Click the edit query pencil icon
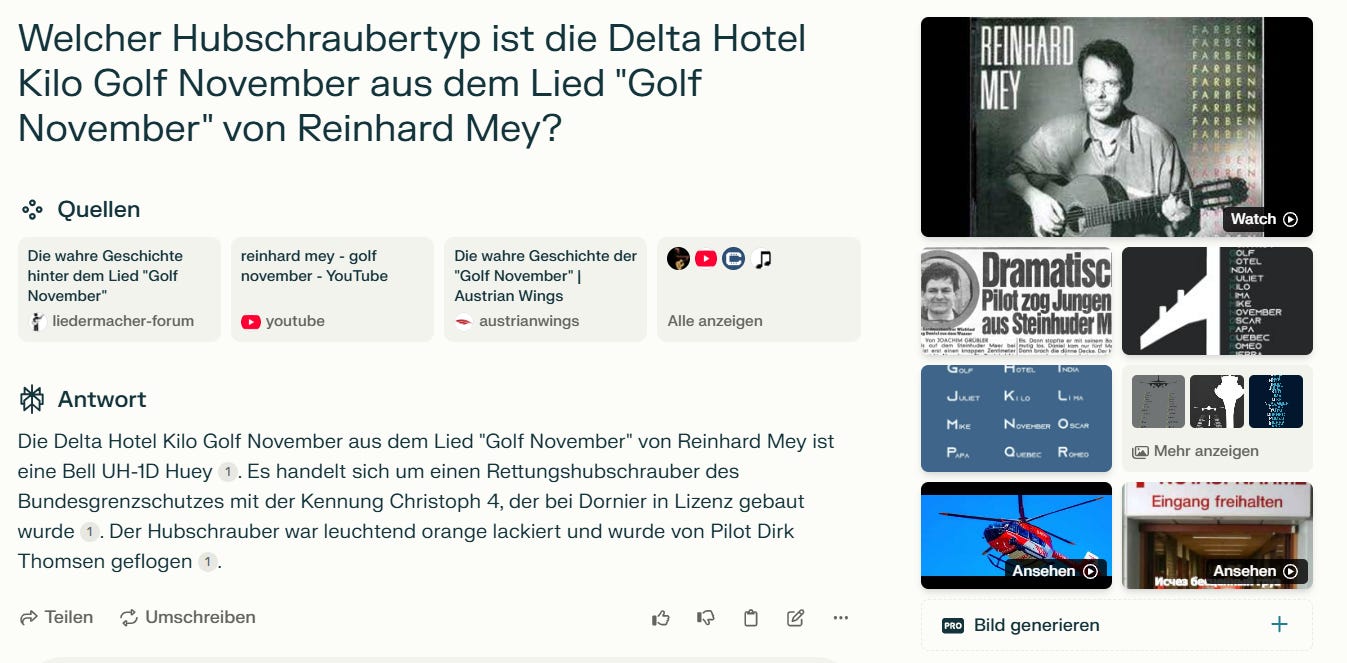This screenshot has width=1347, height=663. pyautogui.click(x=796, y=618)
